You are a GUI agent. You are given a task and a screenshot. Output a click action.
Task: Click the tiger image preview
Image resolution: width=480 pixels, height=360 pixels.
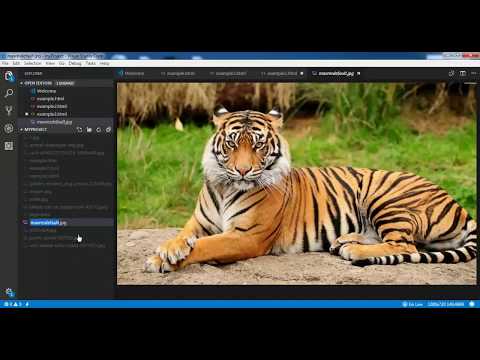tap(297, 184)
